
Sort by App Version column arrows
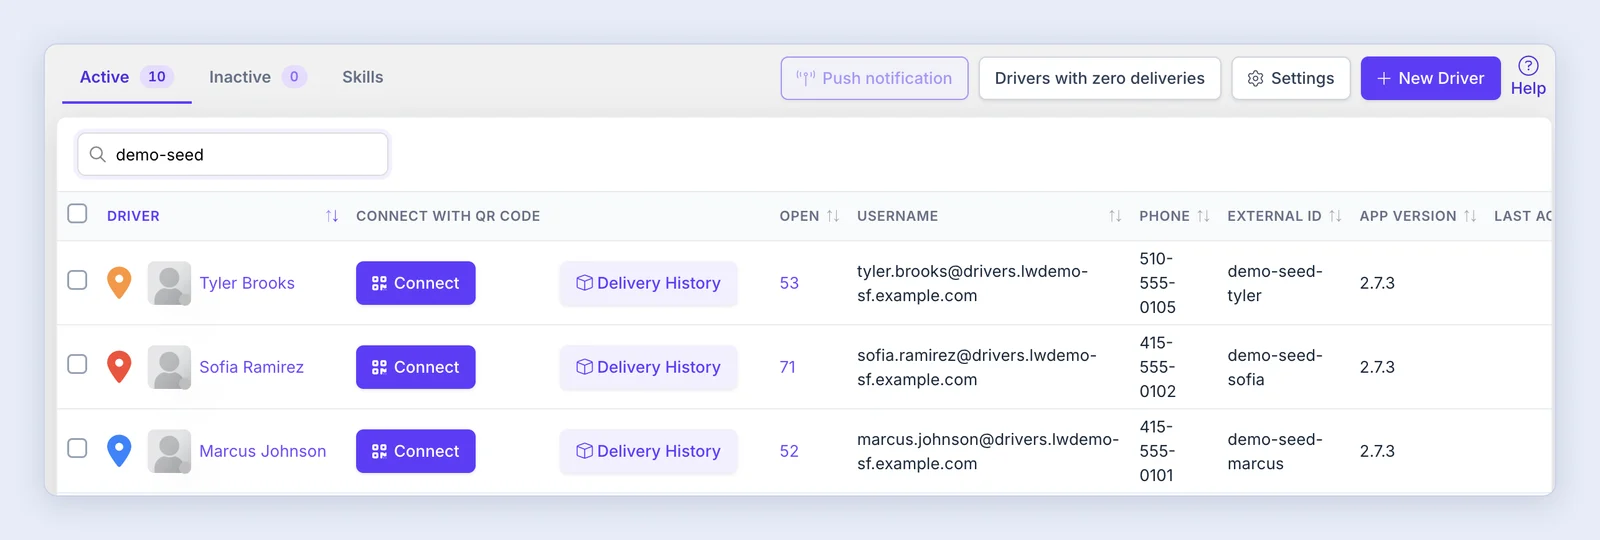pos(1470,216)
